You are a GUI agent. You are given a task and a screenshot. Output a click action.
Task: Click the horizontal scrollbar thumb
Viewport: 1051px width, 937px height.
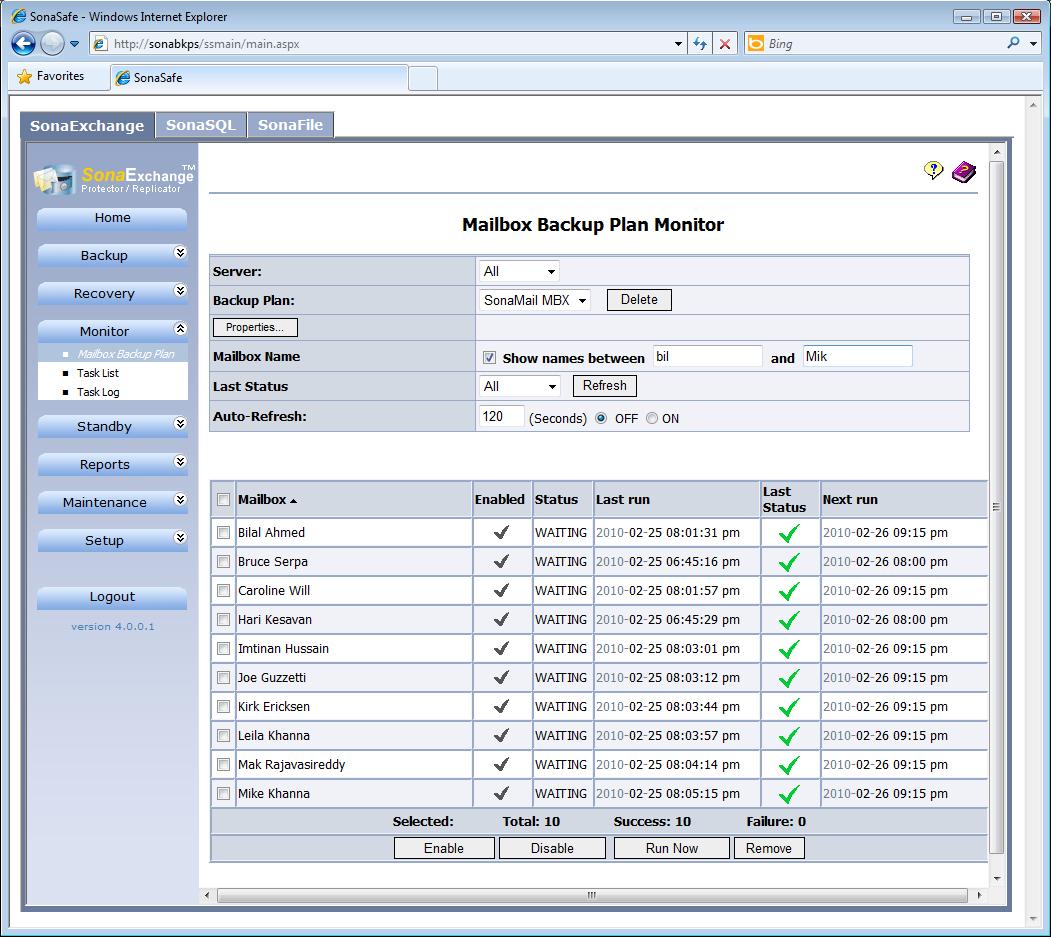[591, 895]
